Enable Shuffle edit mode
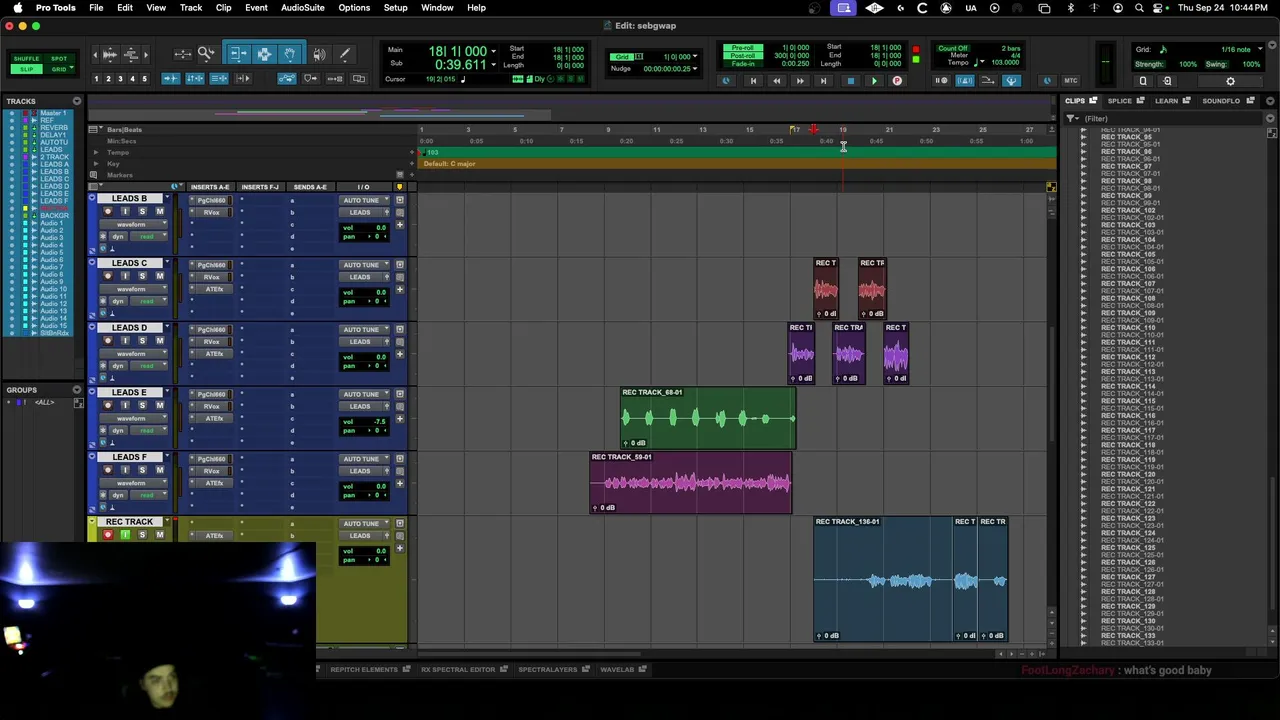Image resolution: width=1280 pixels, height=720 pixels. 27,58
